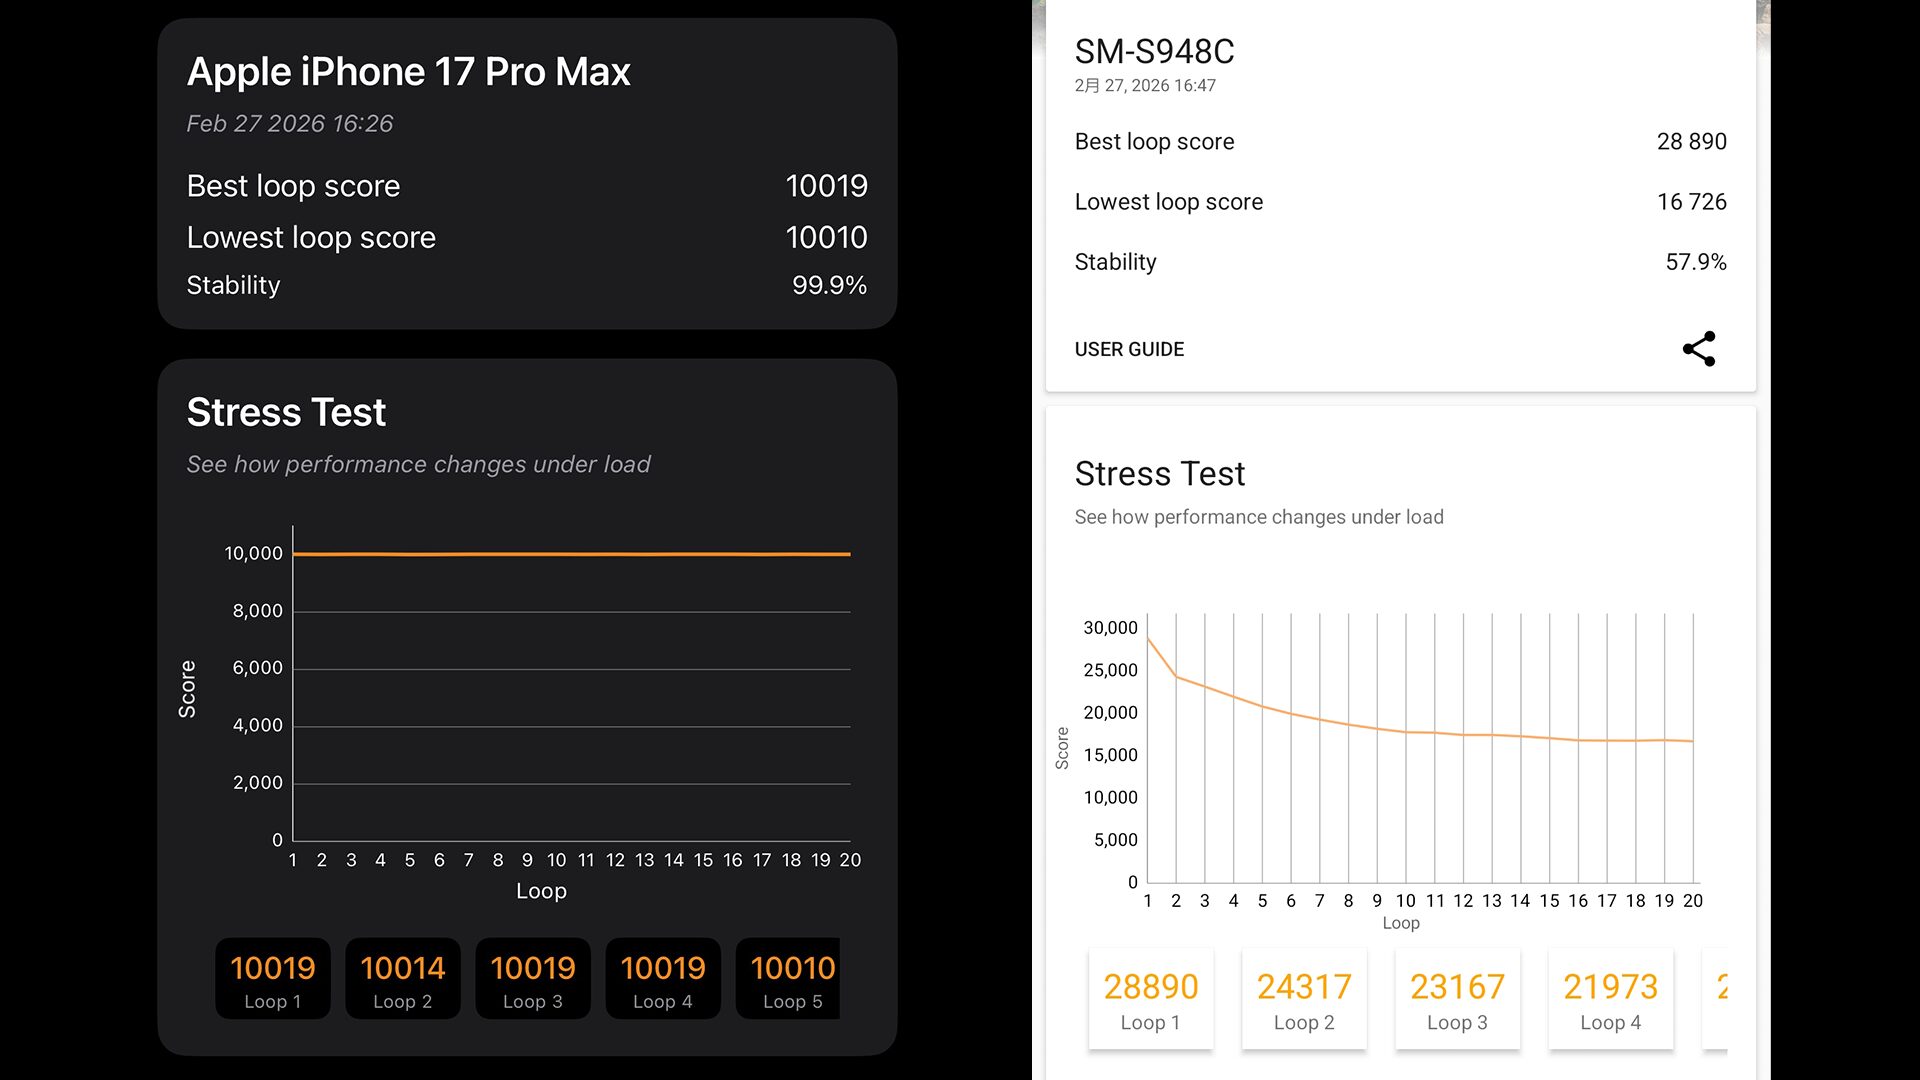
Task: Select the Samsung Loop 2 tile showing 24317
Action: point(1304,1000)
